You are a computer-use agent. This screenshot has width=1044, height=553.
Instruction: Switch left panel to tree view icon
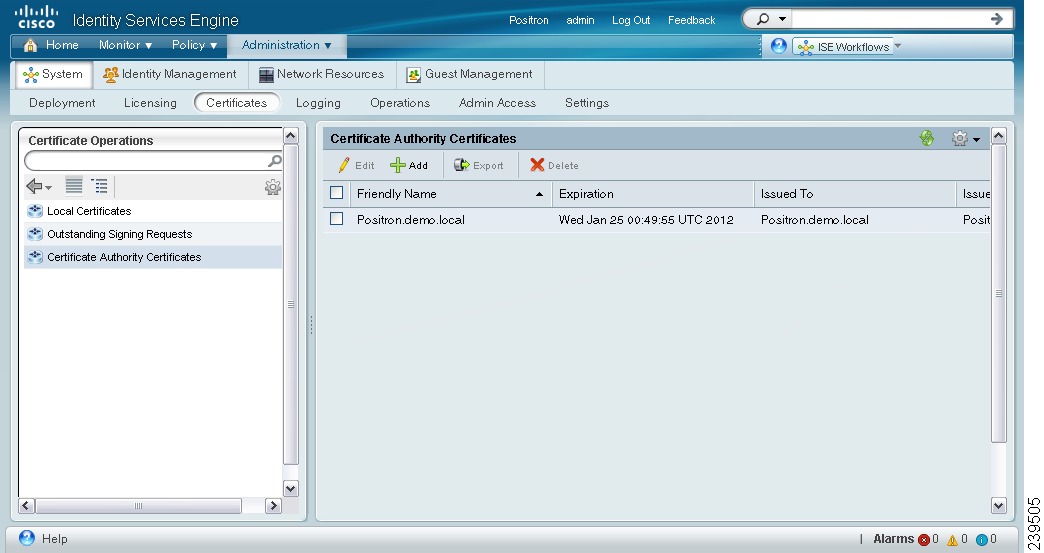99,186
